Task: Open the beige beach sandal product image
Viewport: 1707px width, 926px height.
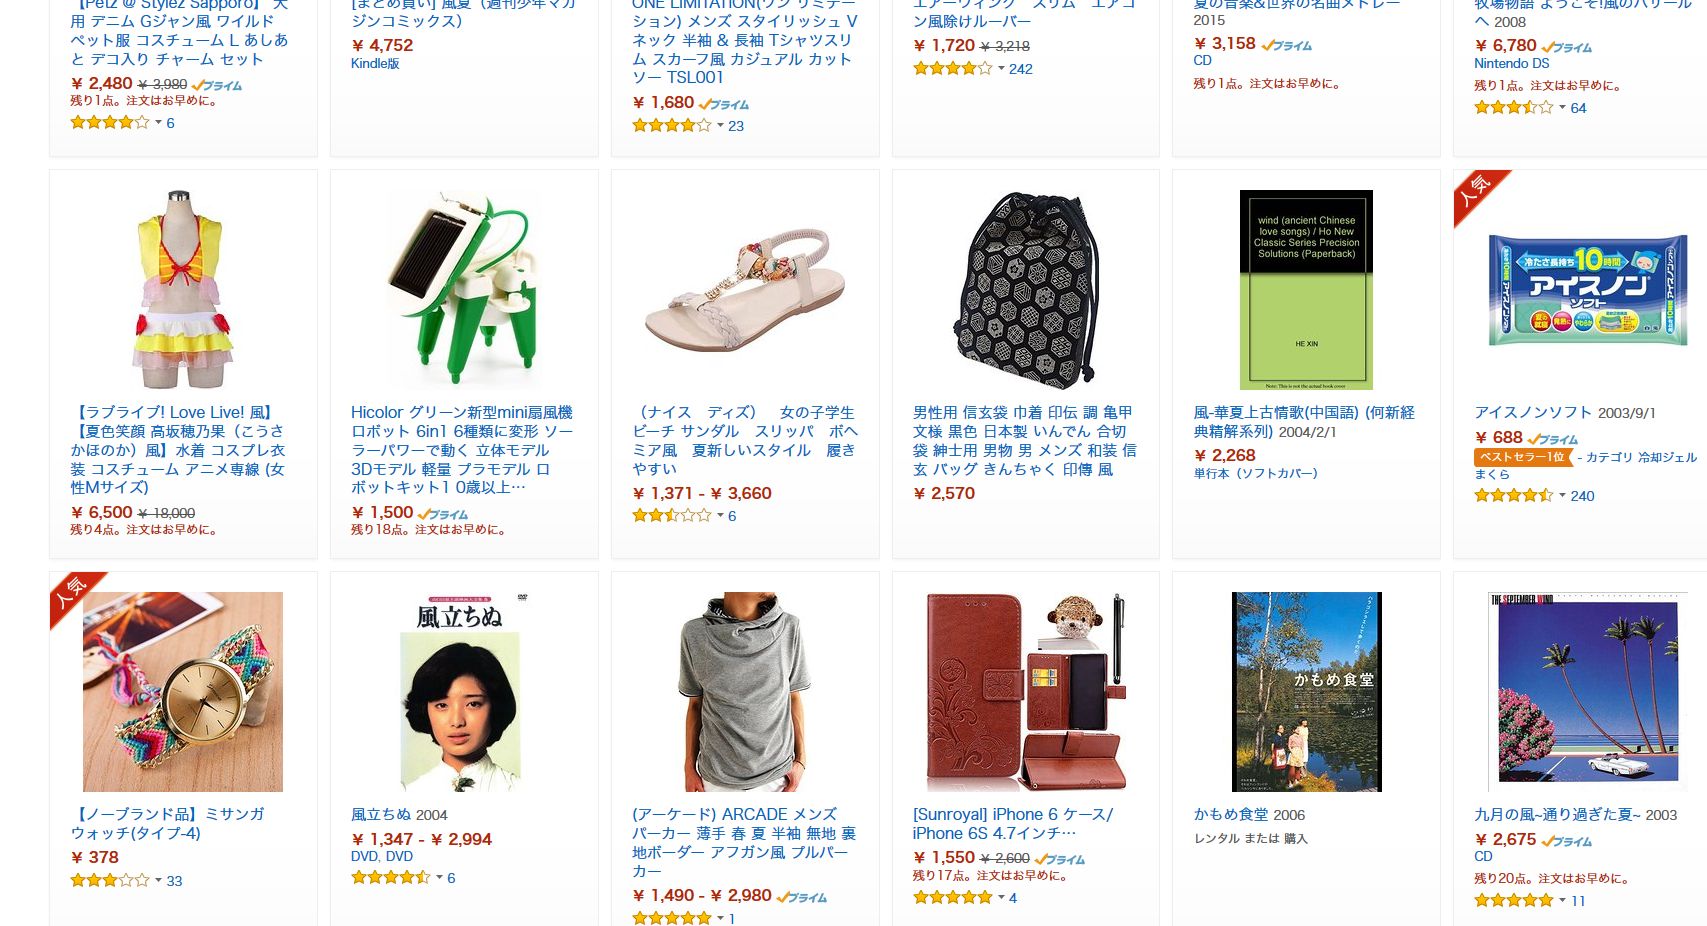Action: 745,290
